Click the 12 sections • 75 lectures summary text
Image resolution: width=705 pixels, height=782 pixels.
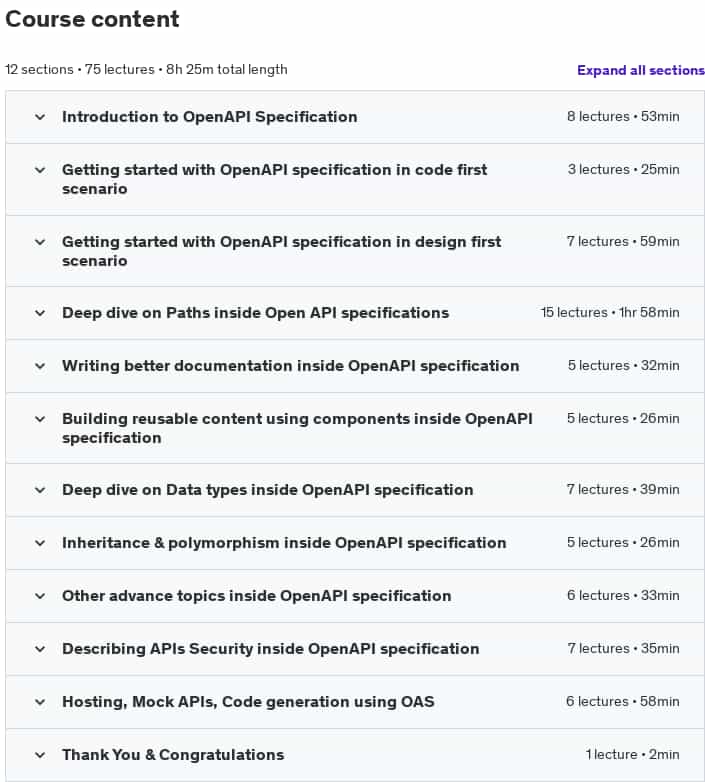tap(146, 69)
